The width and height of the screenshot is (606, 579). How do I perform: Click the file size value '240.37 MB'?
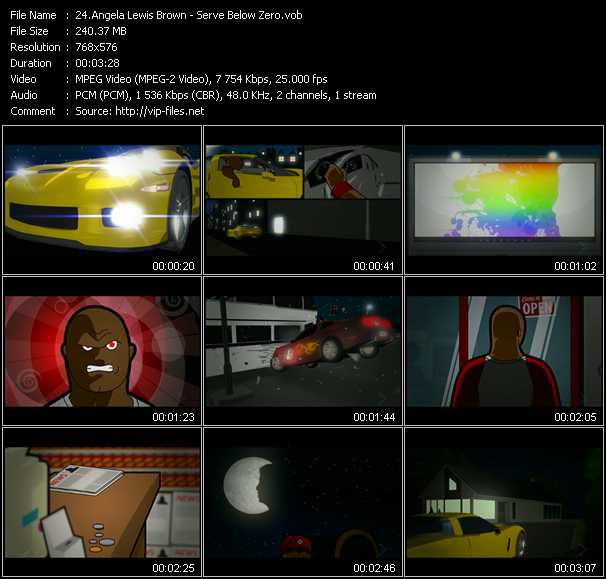[101, 31]
